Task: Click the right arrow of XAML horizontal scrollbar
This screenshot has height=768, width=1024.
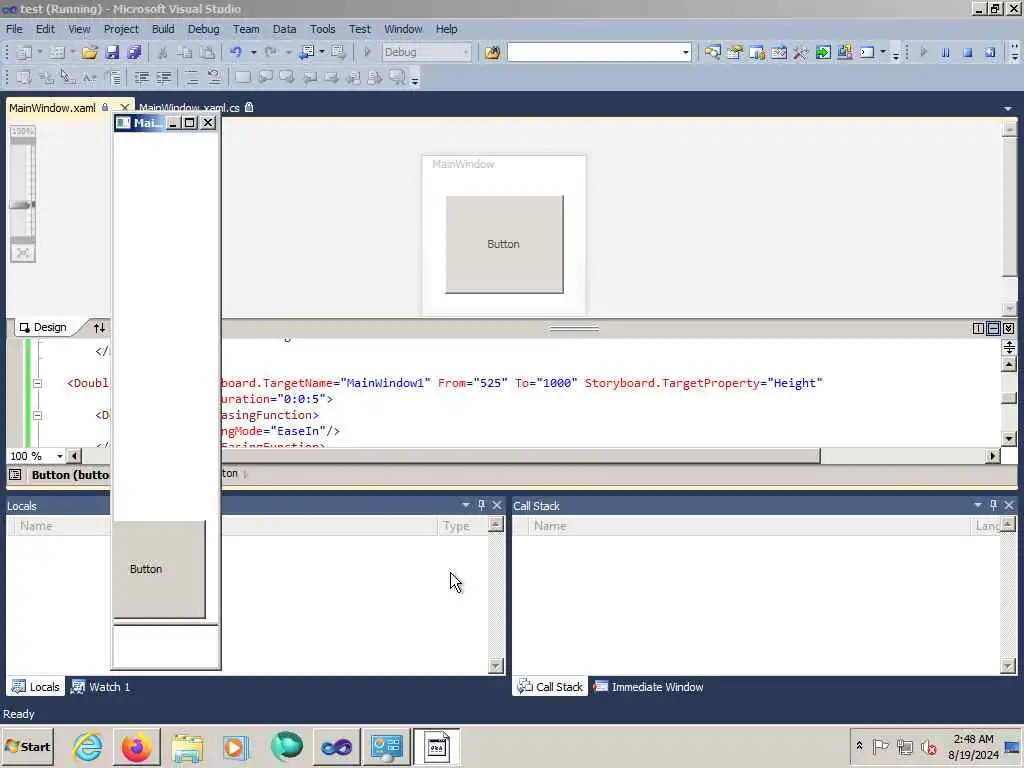Action: coord(993,456)
